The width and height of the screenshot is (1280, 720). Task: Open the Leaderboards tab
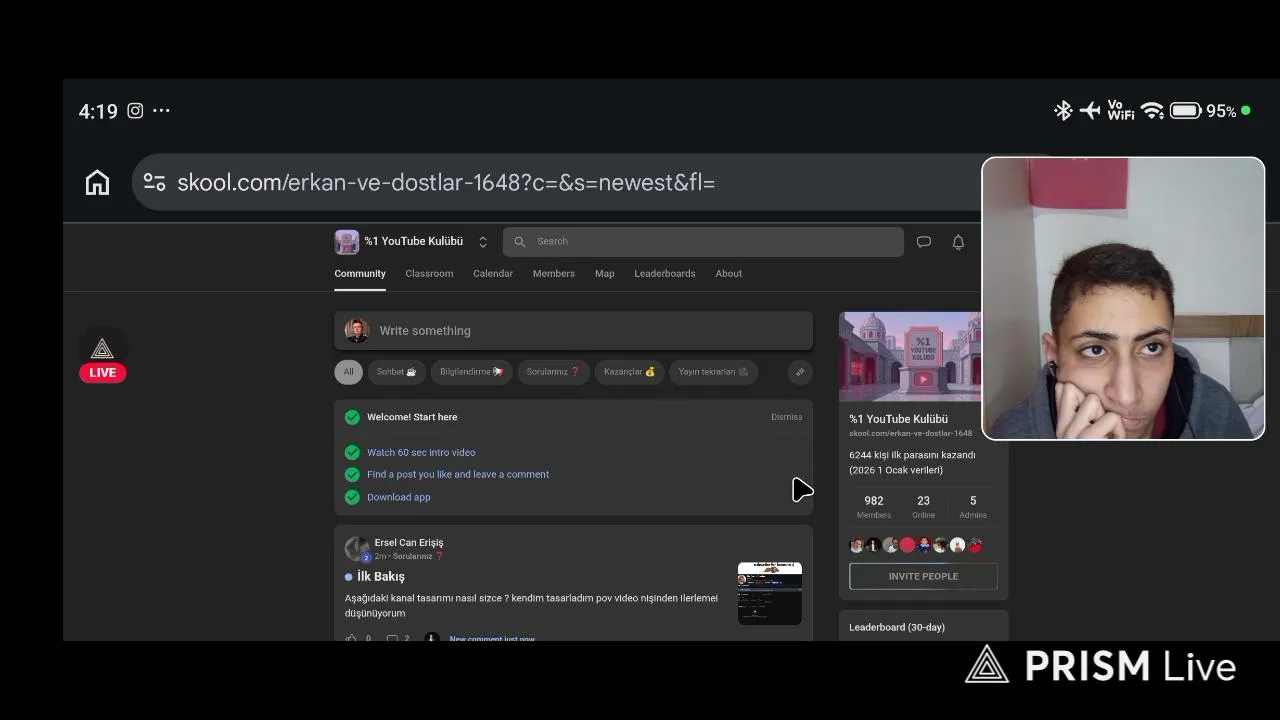665,274
